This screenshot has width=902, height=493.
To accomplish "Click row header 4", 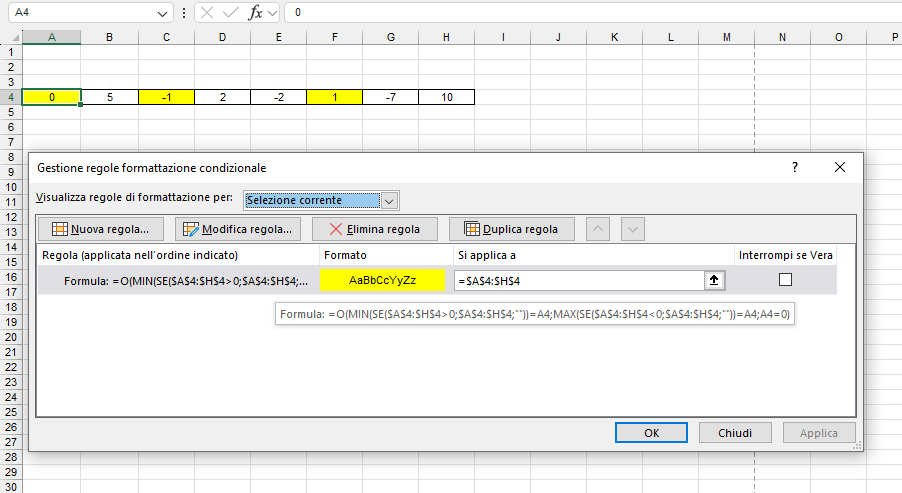I will click(11, 97).
